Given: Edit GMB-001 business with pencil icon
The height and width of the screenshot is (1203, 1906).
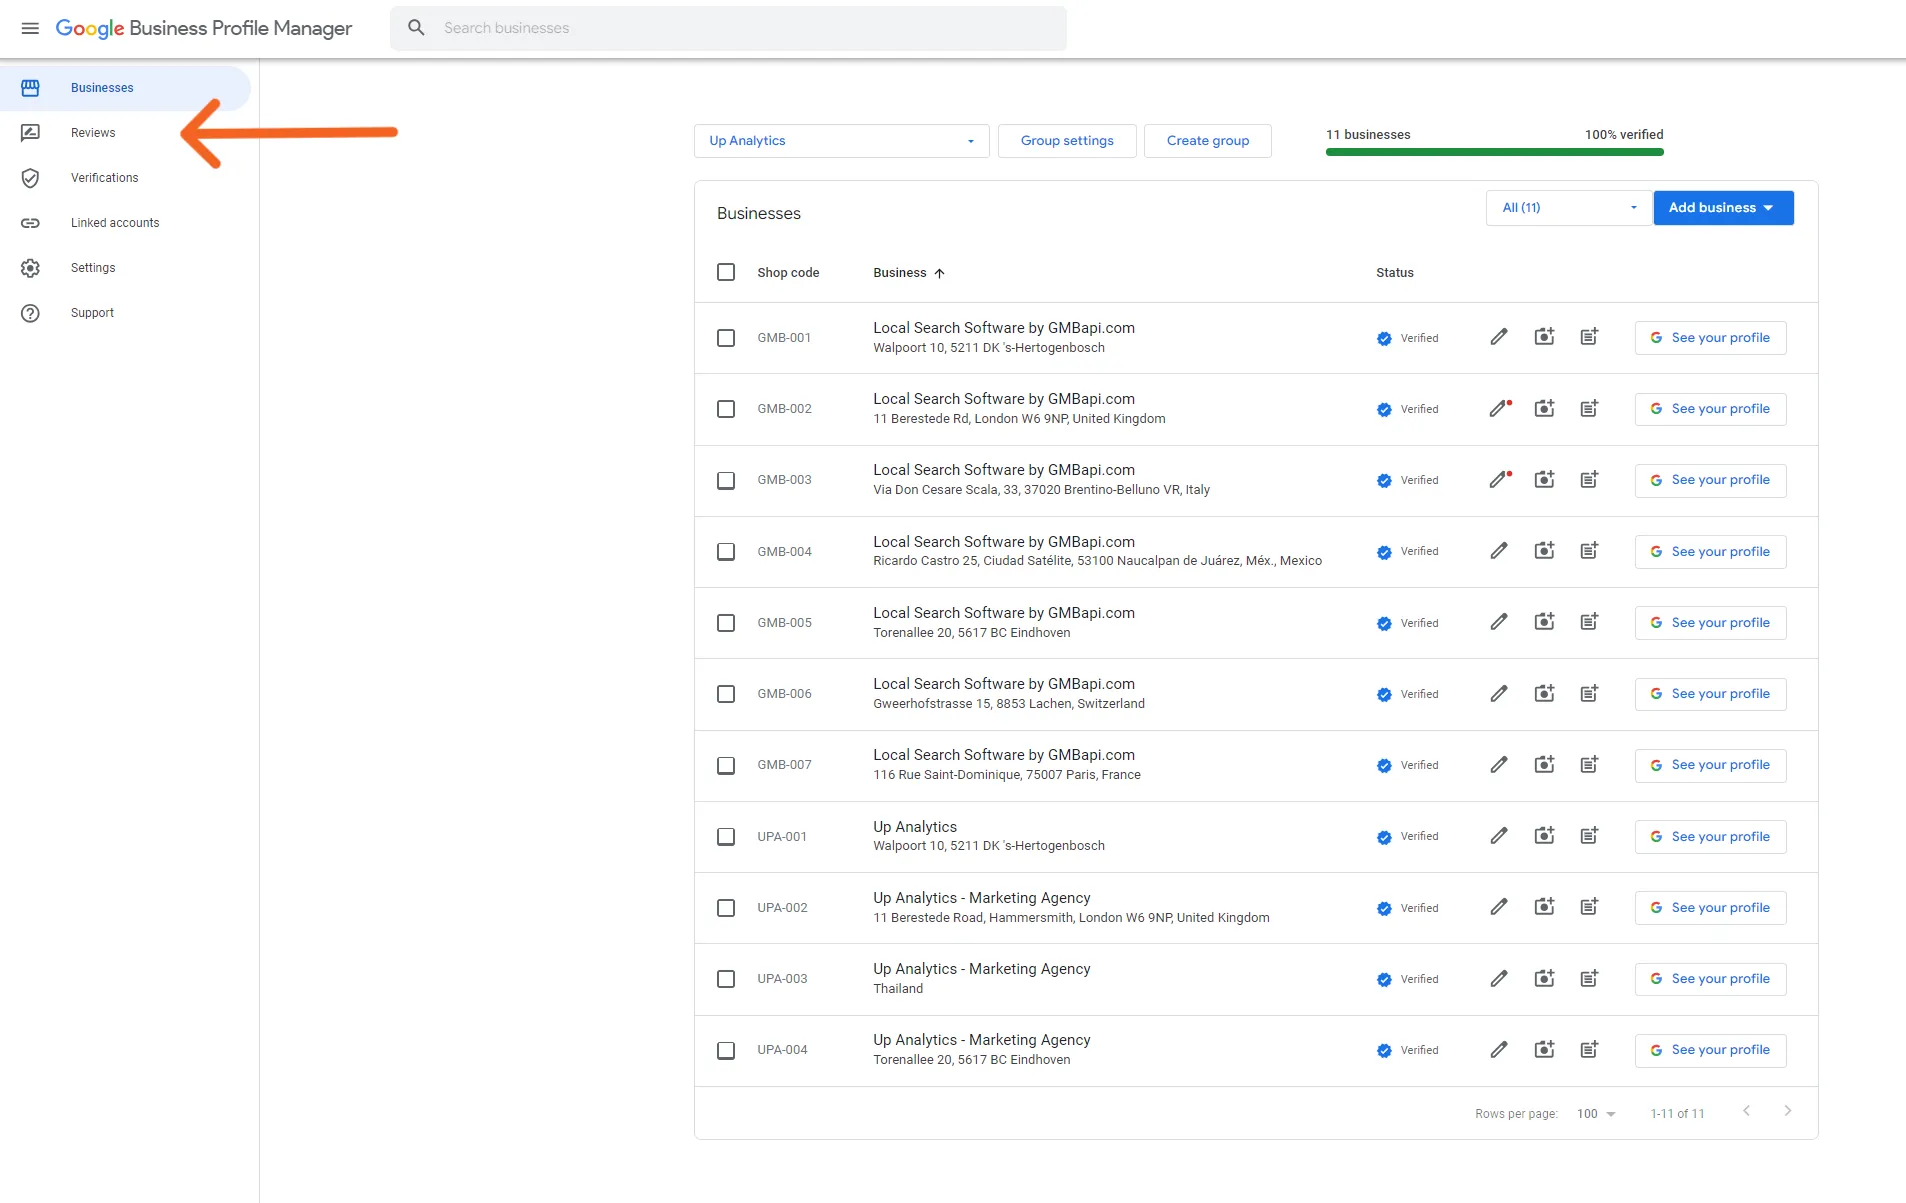Looking at the screenshot, I should (x=1498, y=337).
